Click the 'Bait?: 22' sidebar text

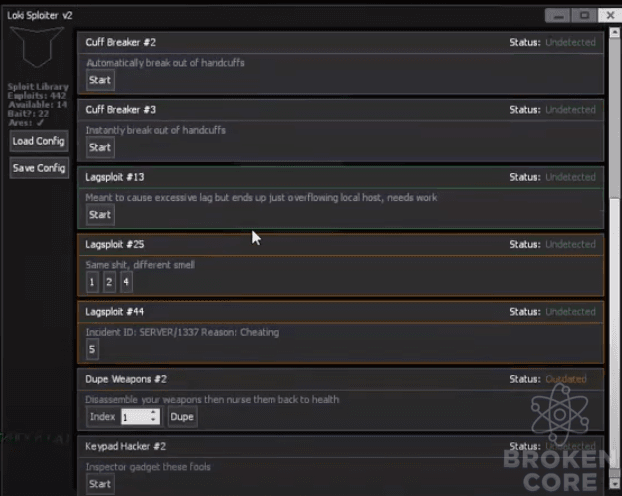(x=28, y=114)
